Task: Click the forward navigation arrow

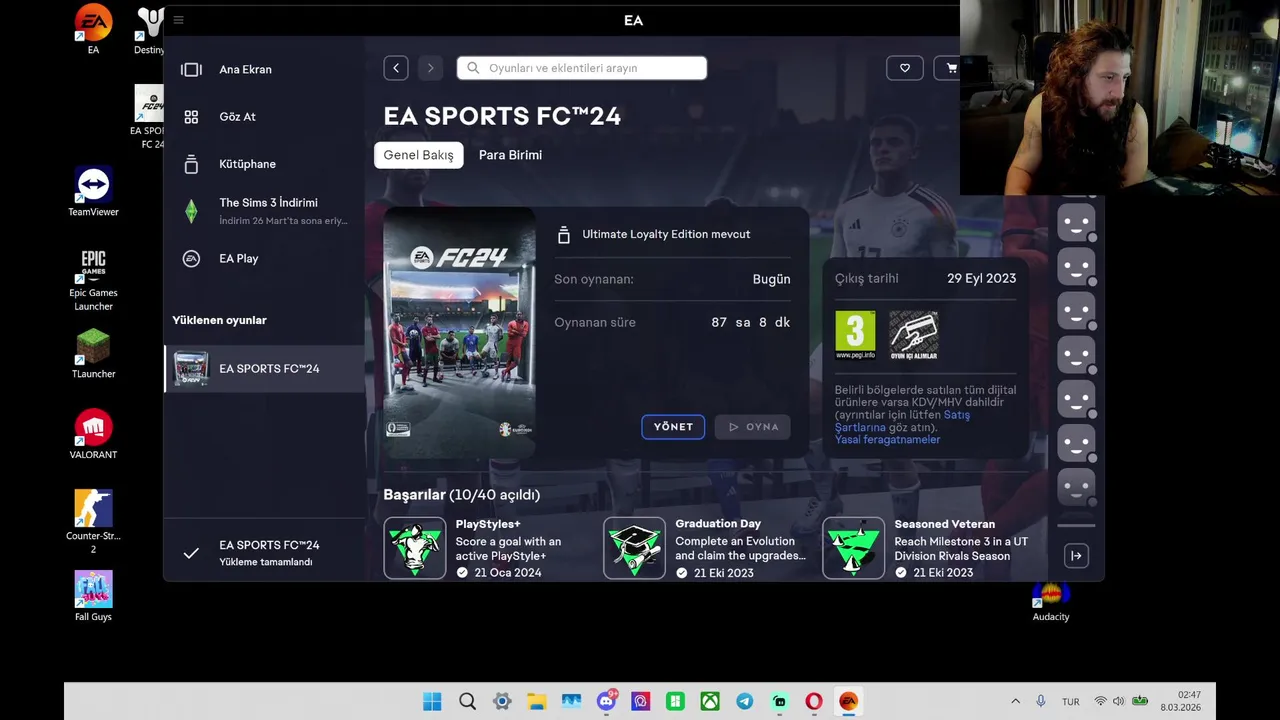Action: (431, 68)
